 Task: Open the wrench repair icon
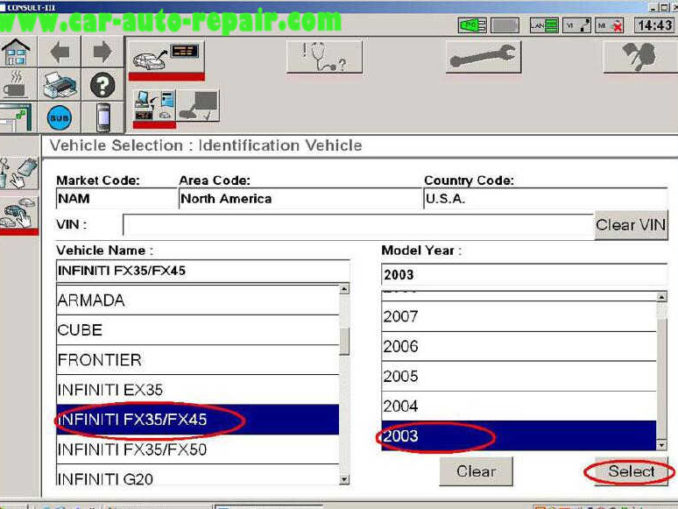[483, 57]
